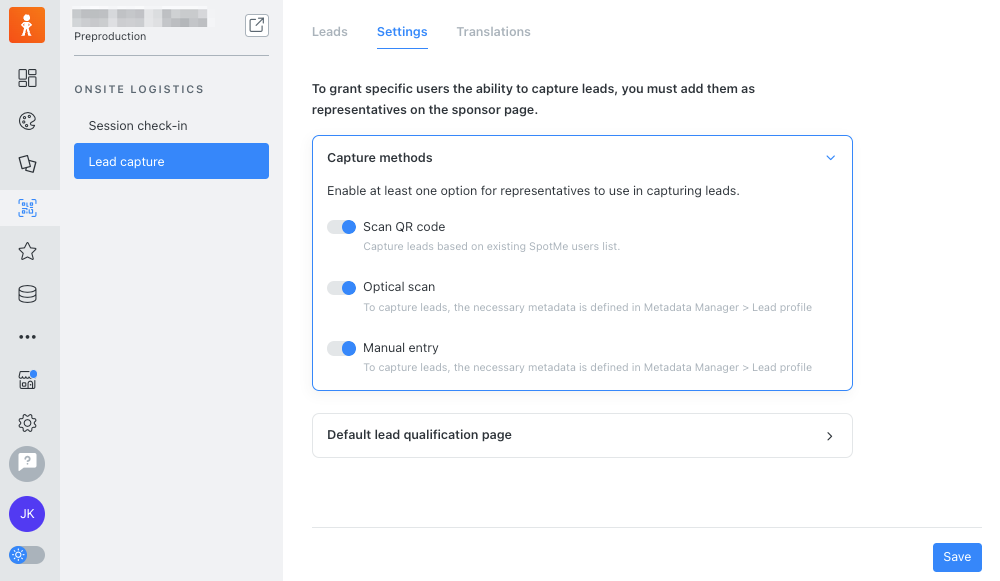
Task: Open the event in new window icon
Action: [257, 26]
